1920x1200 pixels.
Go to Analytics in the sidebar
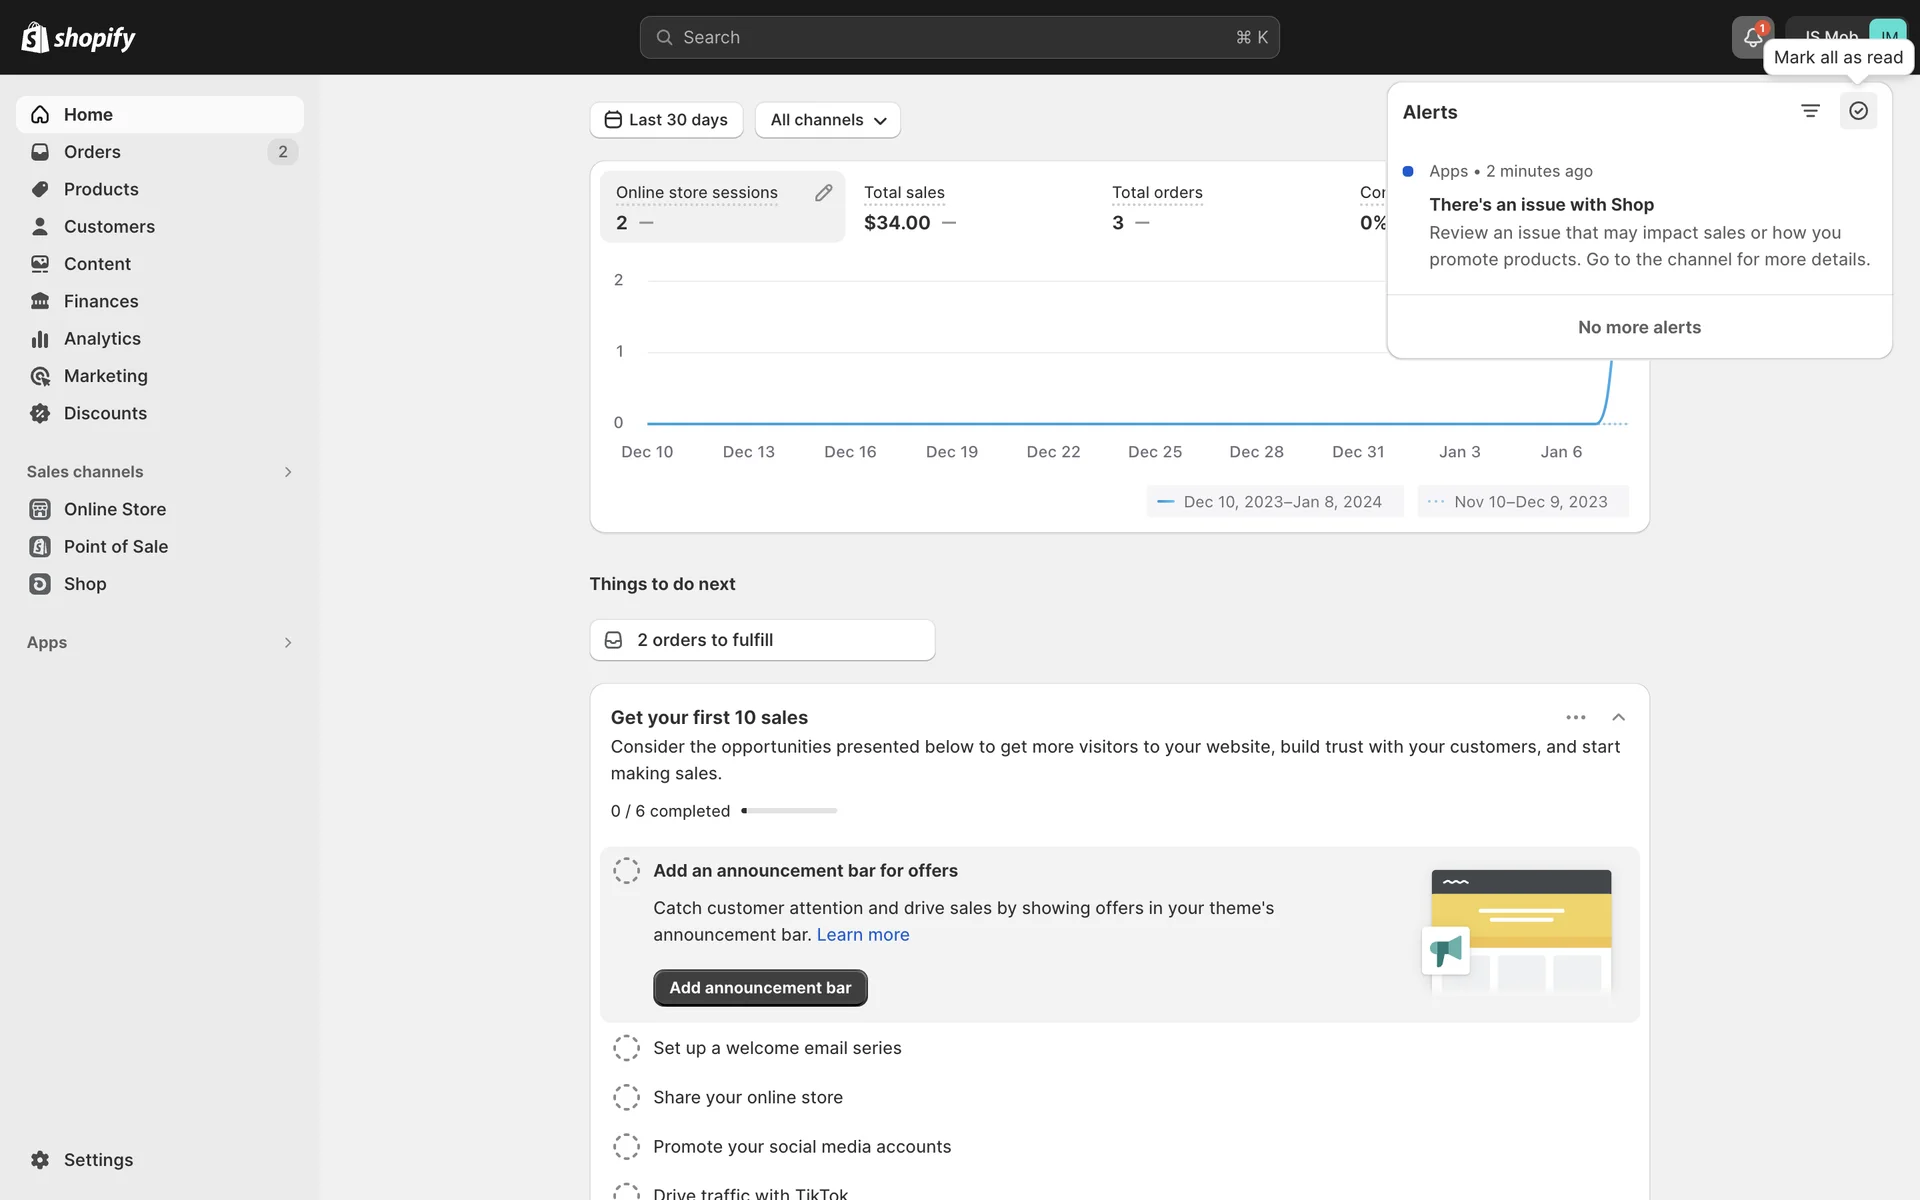(102, 339)
